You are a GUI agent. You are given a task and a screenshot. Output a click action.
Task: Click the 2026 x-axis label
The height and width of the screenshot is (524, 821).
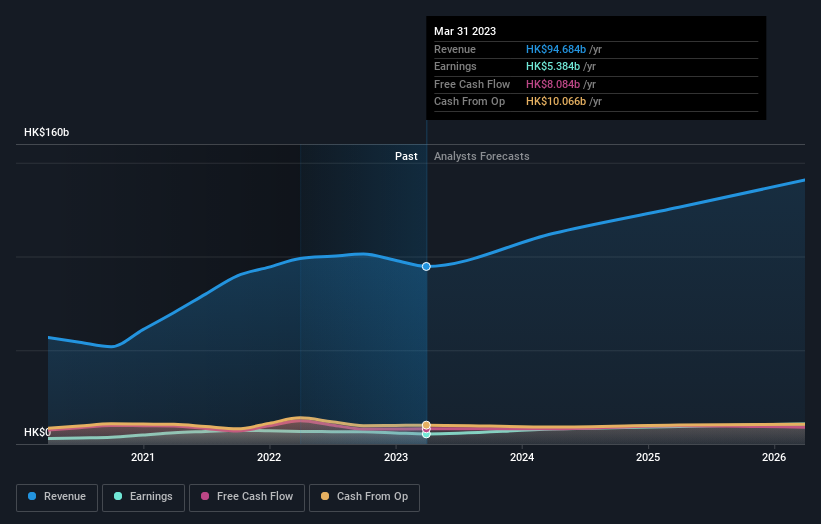774,458
